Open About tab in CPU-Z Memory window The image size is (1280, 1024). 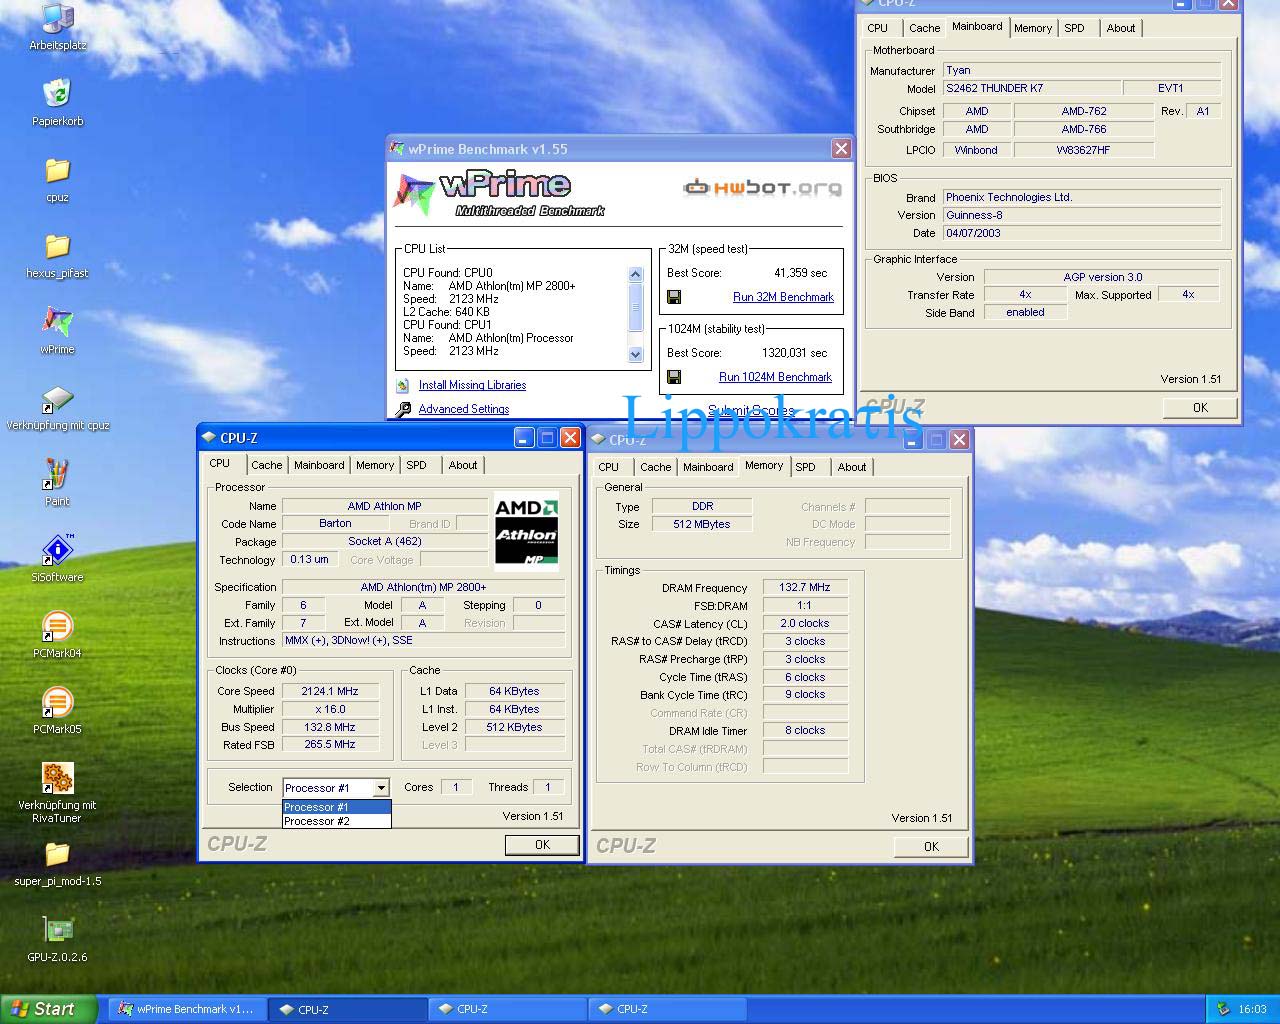tap(852, 467)
